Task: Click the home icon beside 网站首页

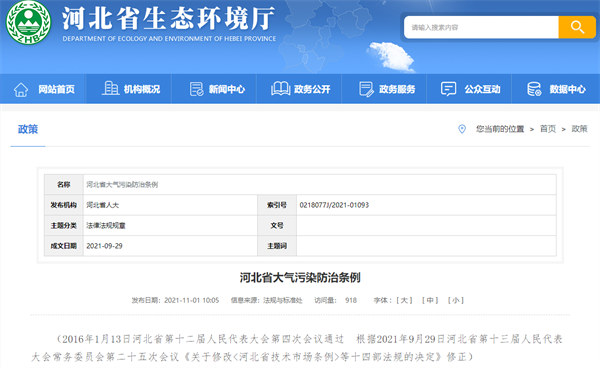Action: coord(21,90)
